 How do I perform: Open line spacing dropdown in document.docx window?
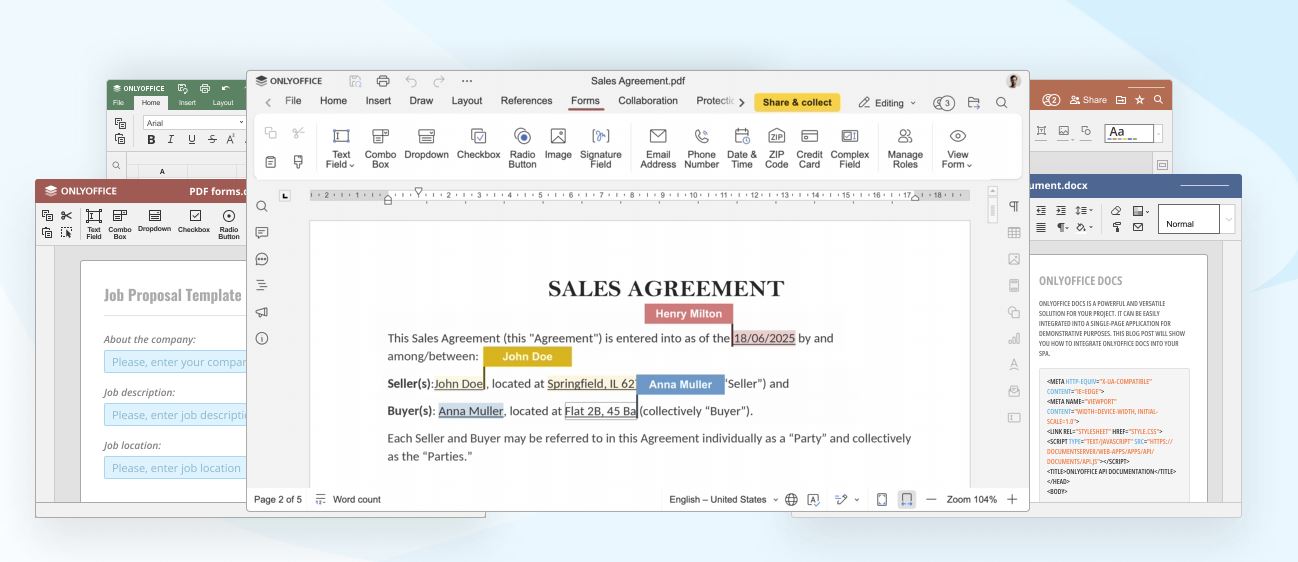pos(1084,211)
